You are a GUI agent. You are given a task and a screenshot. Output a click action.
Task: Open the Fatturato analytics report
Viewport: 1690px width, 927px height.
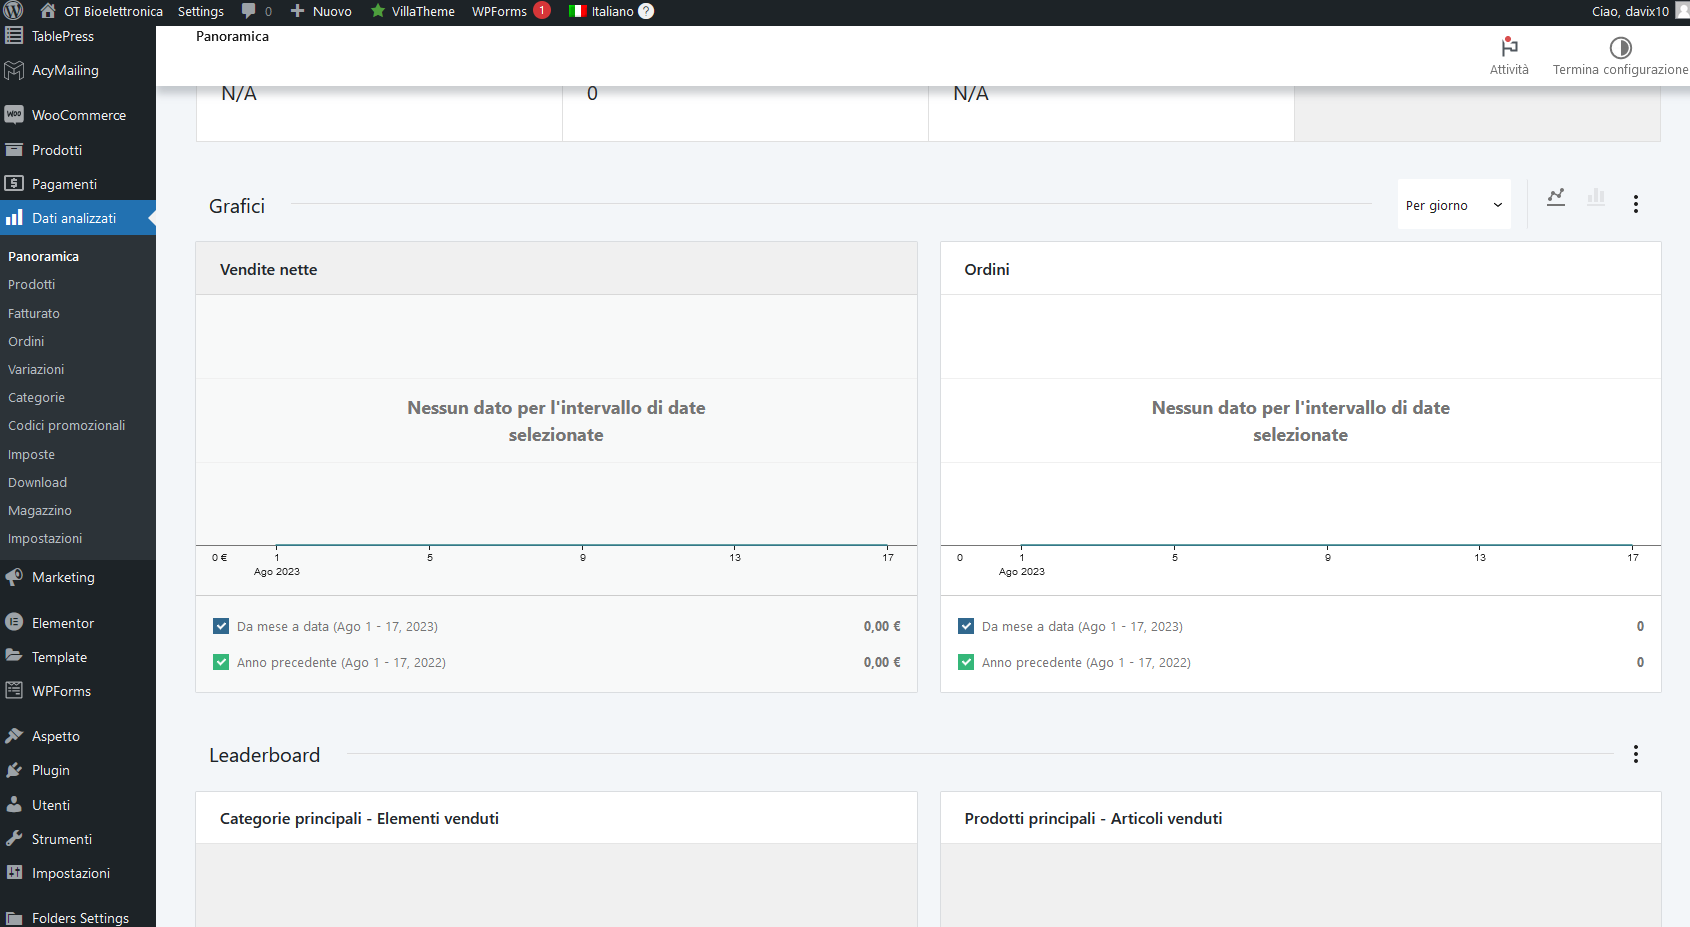pyautogui.click(x=34, y=313)
